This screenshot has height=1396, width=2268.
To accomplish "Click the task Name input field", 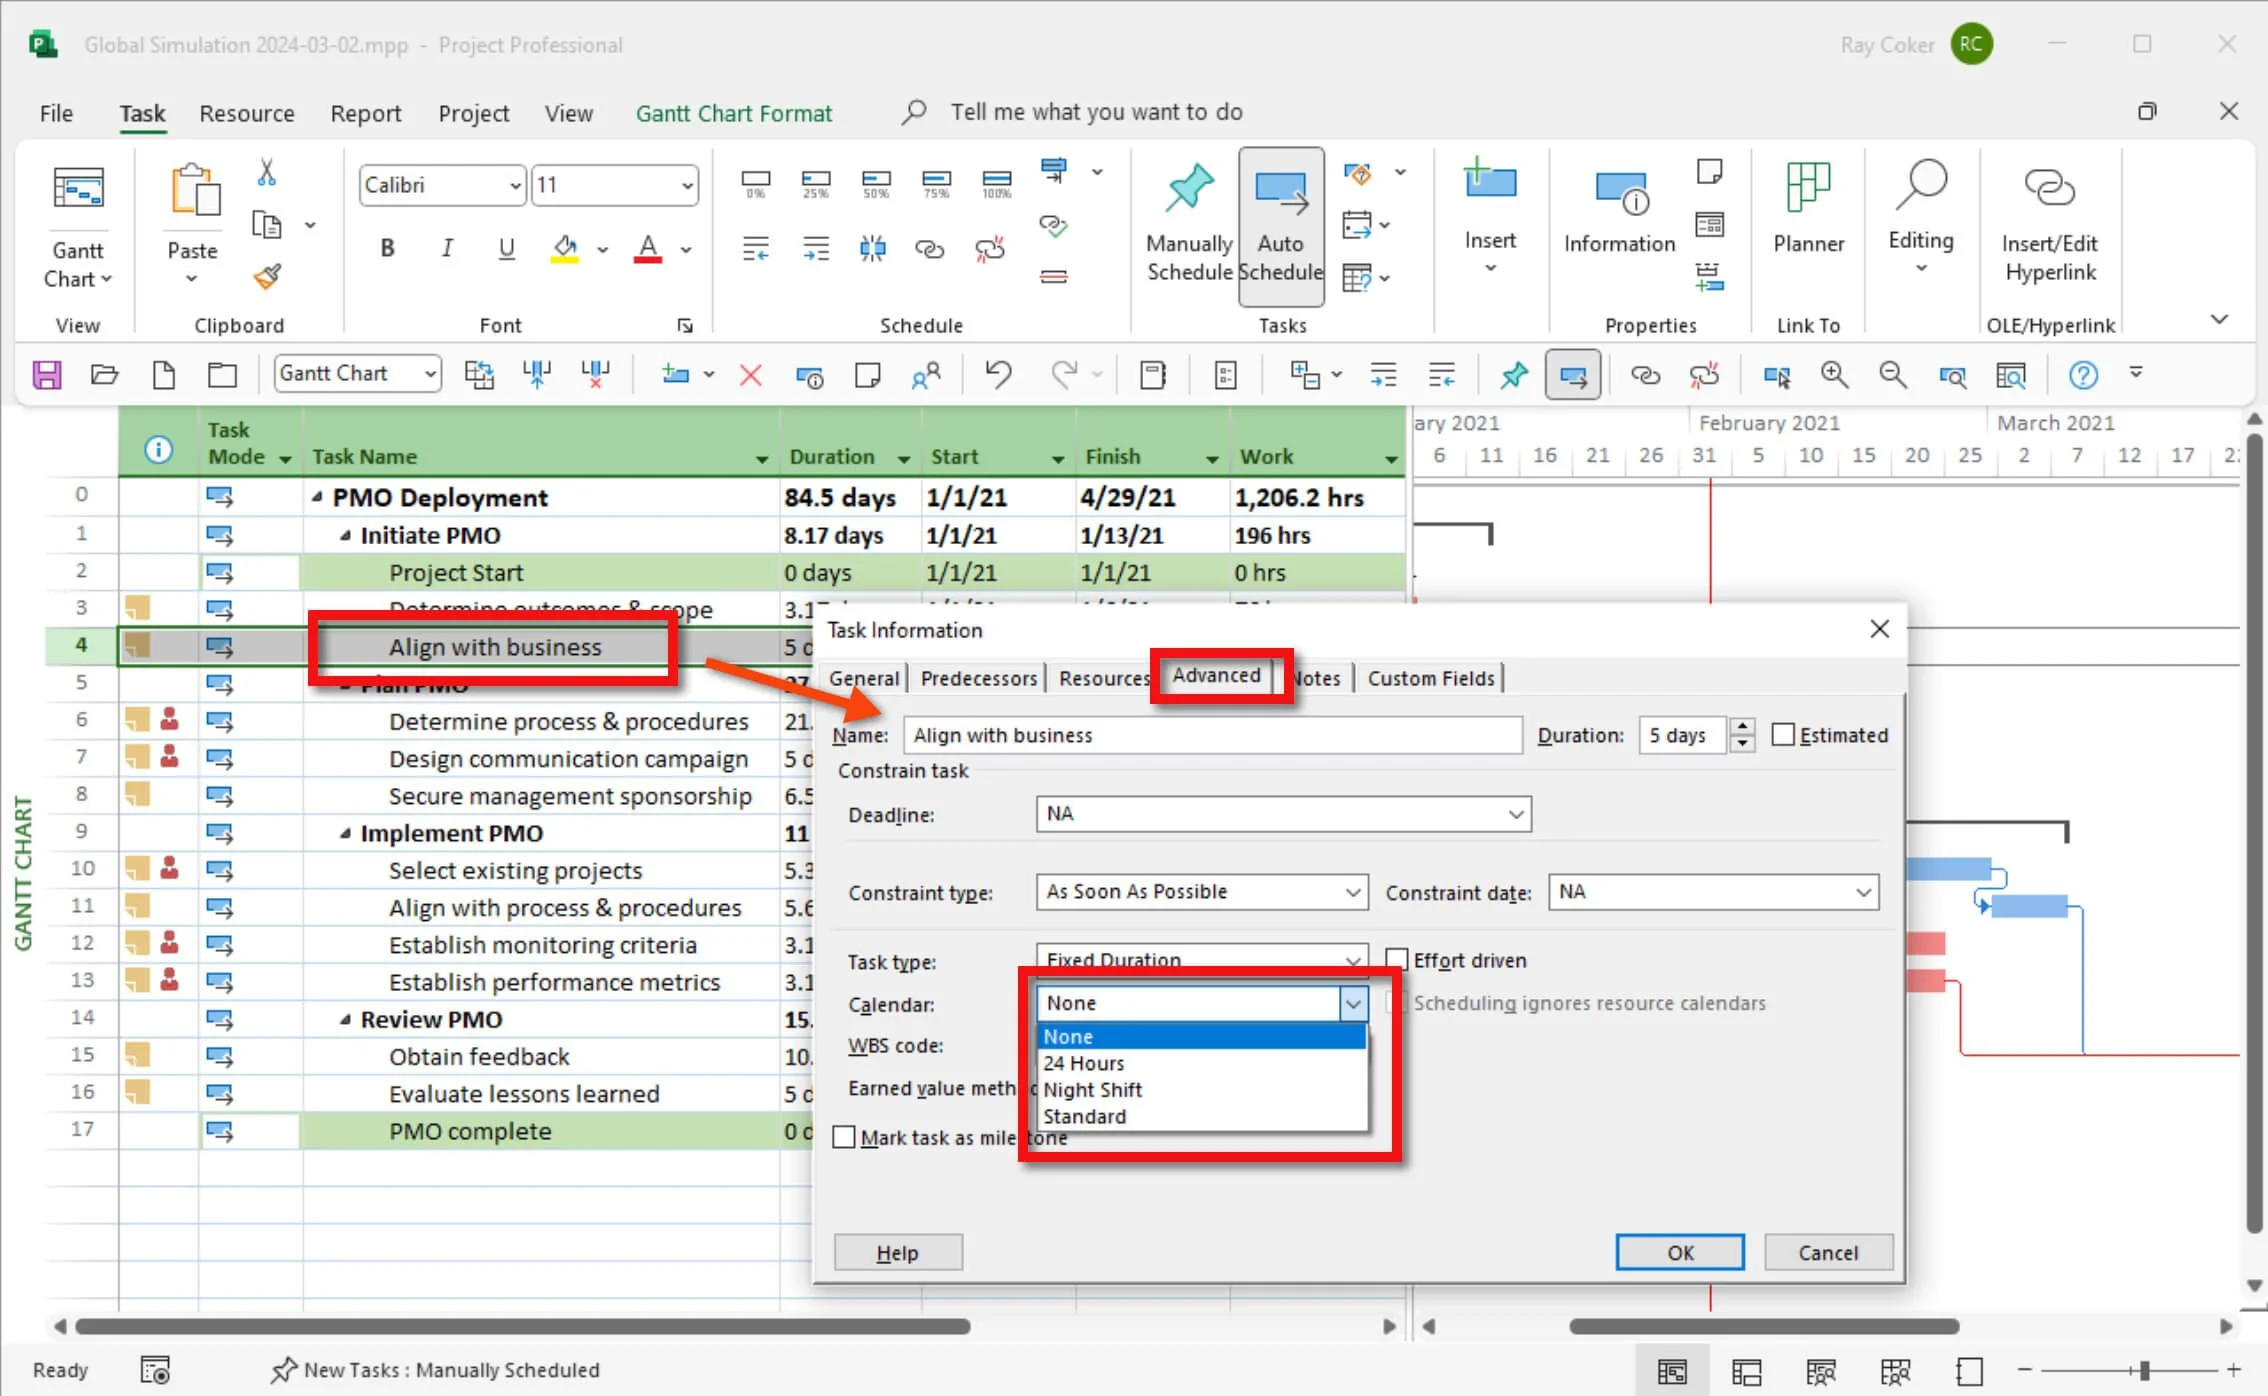I will [1212, 735].
